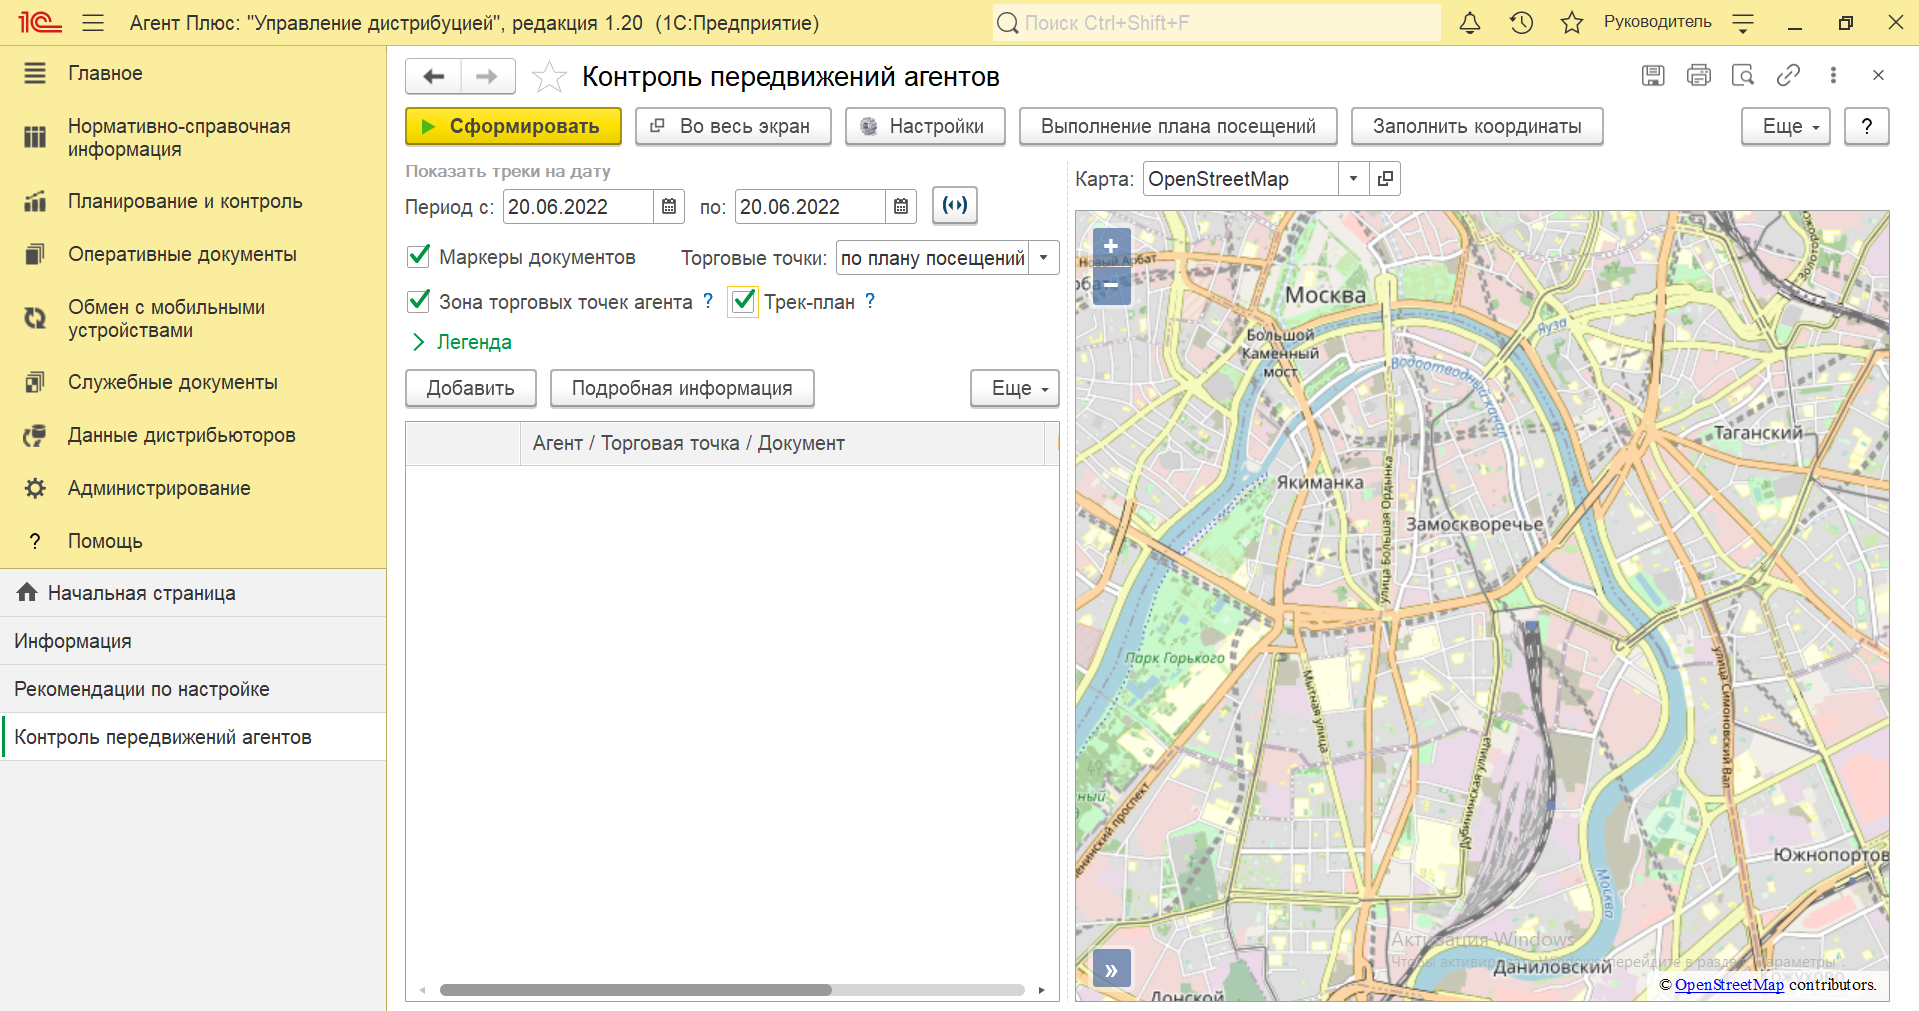
Task: Open the three-dots form menu
Action: pos(1833,75)
